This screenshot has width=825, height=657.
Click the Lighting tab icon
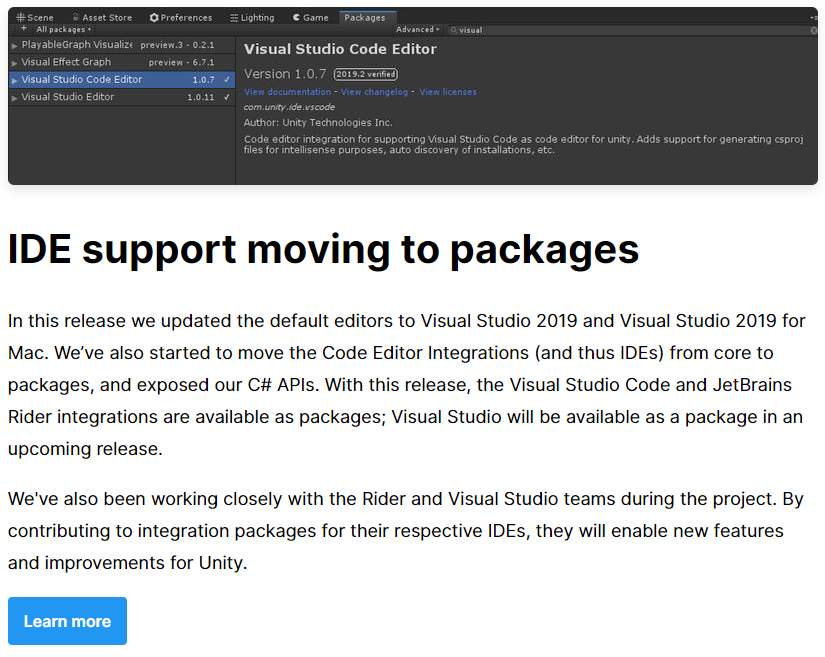pos(234,18)
